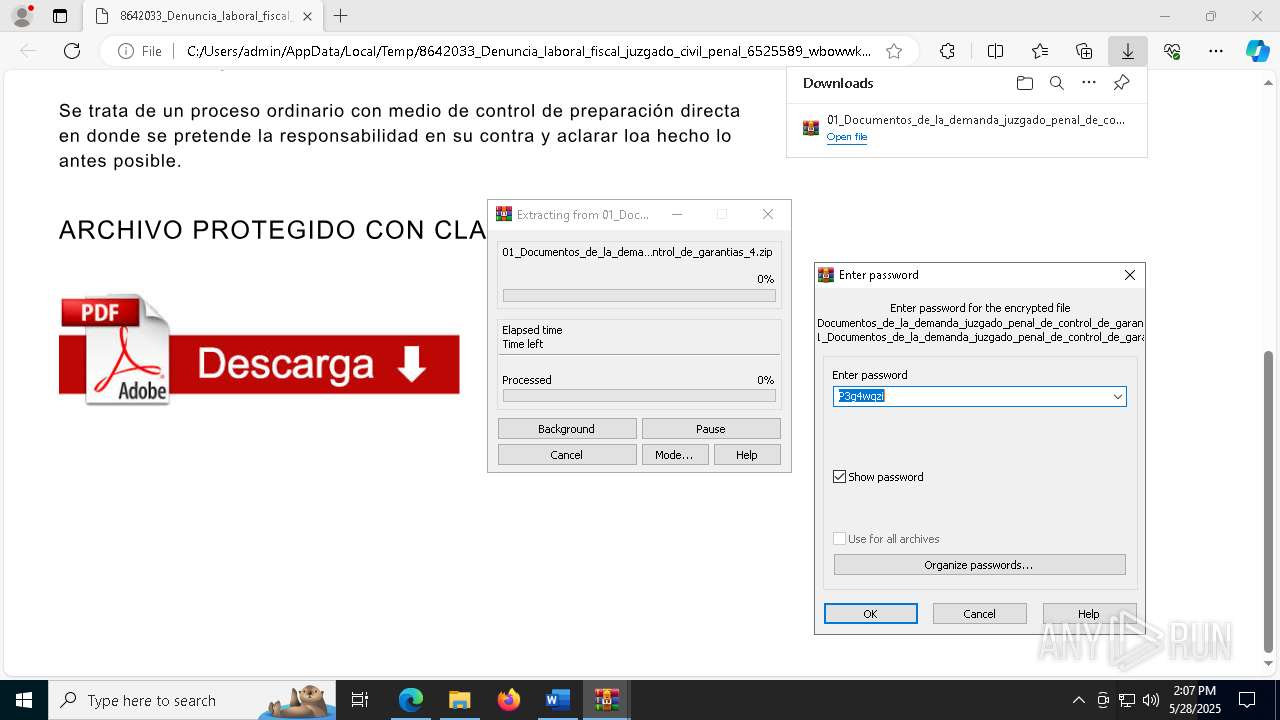Close the Enter password dialog

[x=1130, y=275]
